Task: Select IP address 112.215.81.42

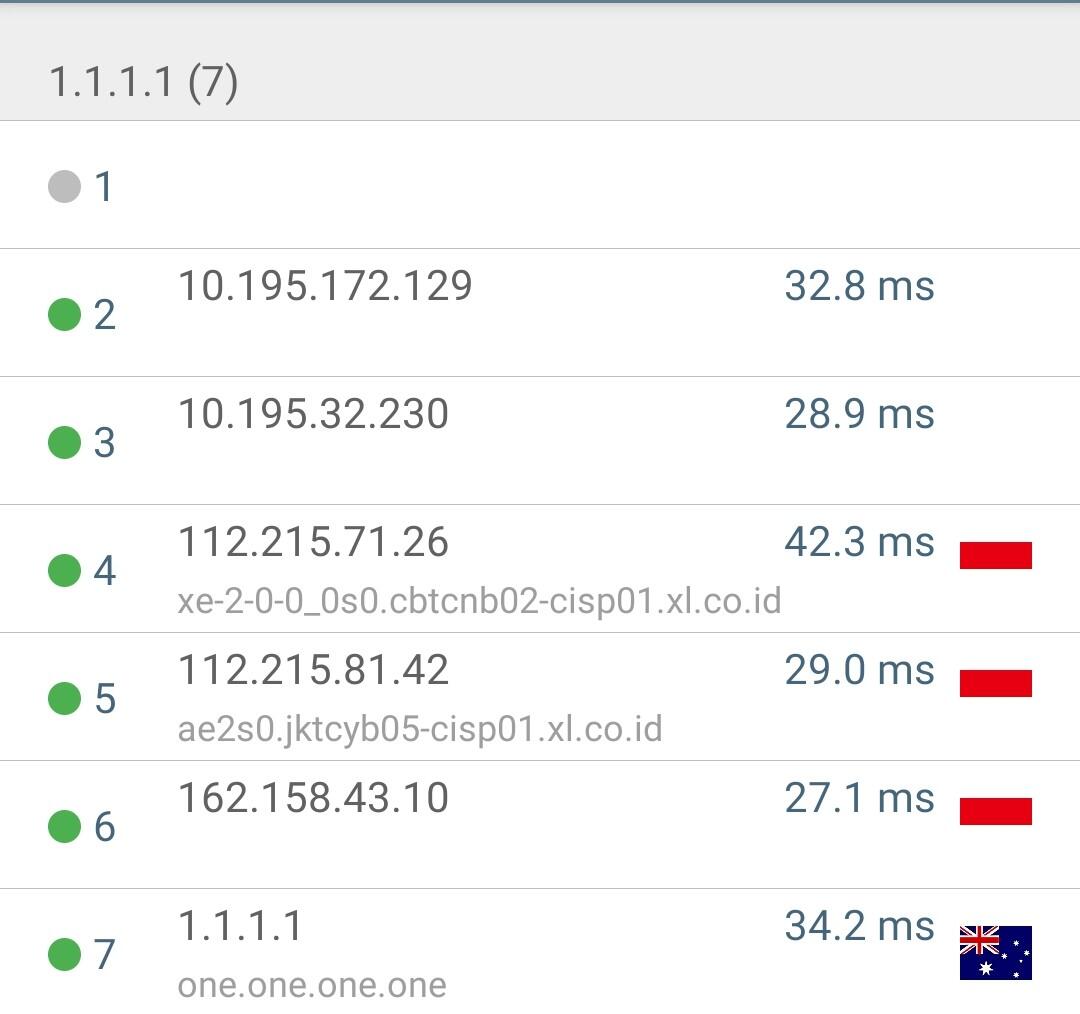Action: coord(313,670)
